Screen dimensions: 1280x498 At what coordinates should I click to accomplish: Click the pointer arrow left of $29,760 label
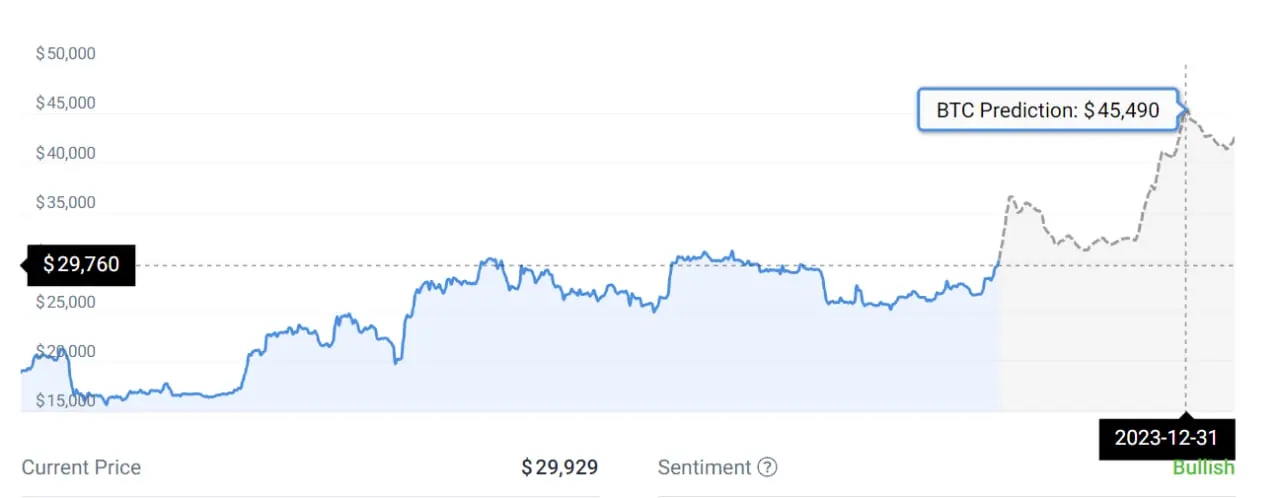pos(25,265)
